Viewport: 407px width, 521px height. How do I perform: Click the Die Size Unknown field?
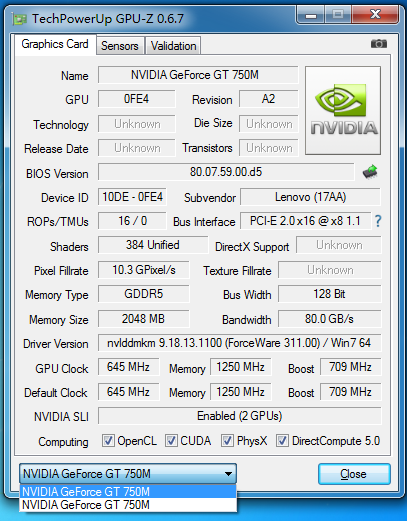pos(269,124)
